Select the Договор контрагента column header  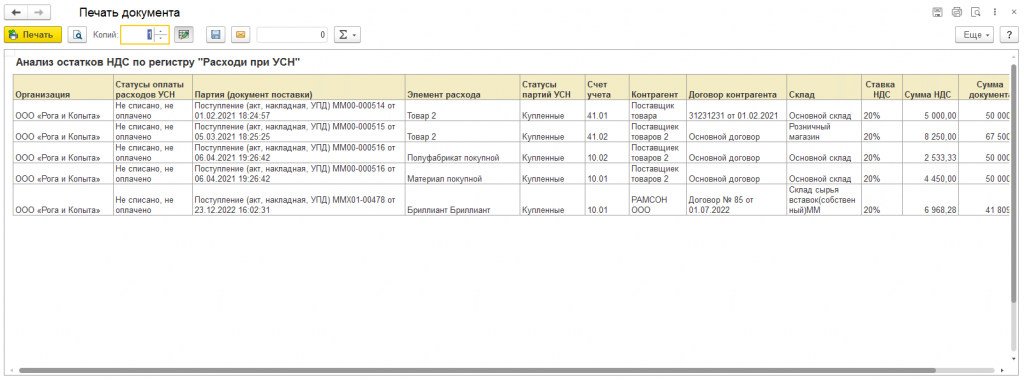[737, 87]
